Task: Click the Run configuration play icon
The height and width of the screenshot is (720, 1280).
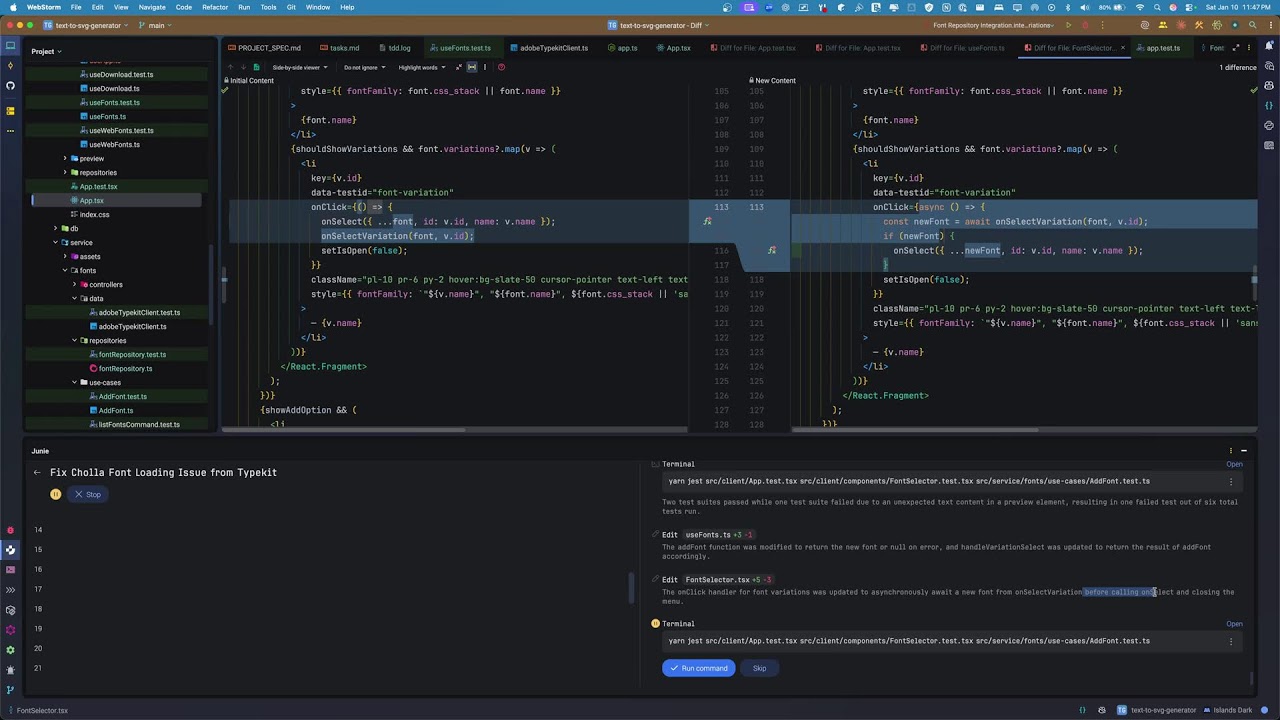Action: [1068, 25]
